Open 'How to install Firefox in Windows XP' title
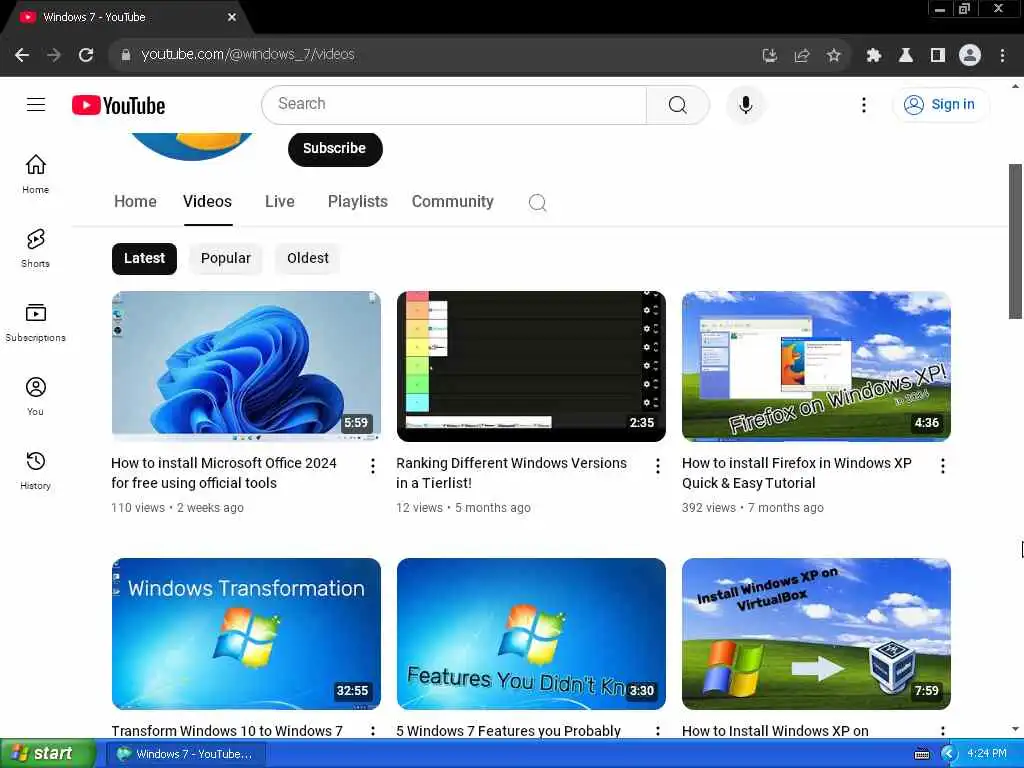 click(x=797, y=473)
